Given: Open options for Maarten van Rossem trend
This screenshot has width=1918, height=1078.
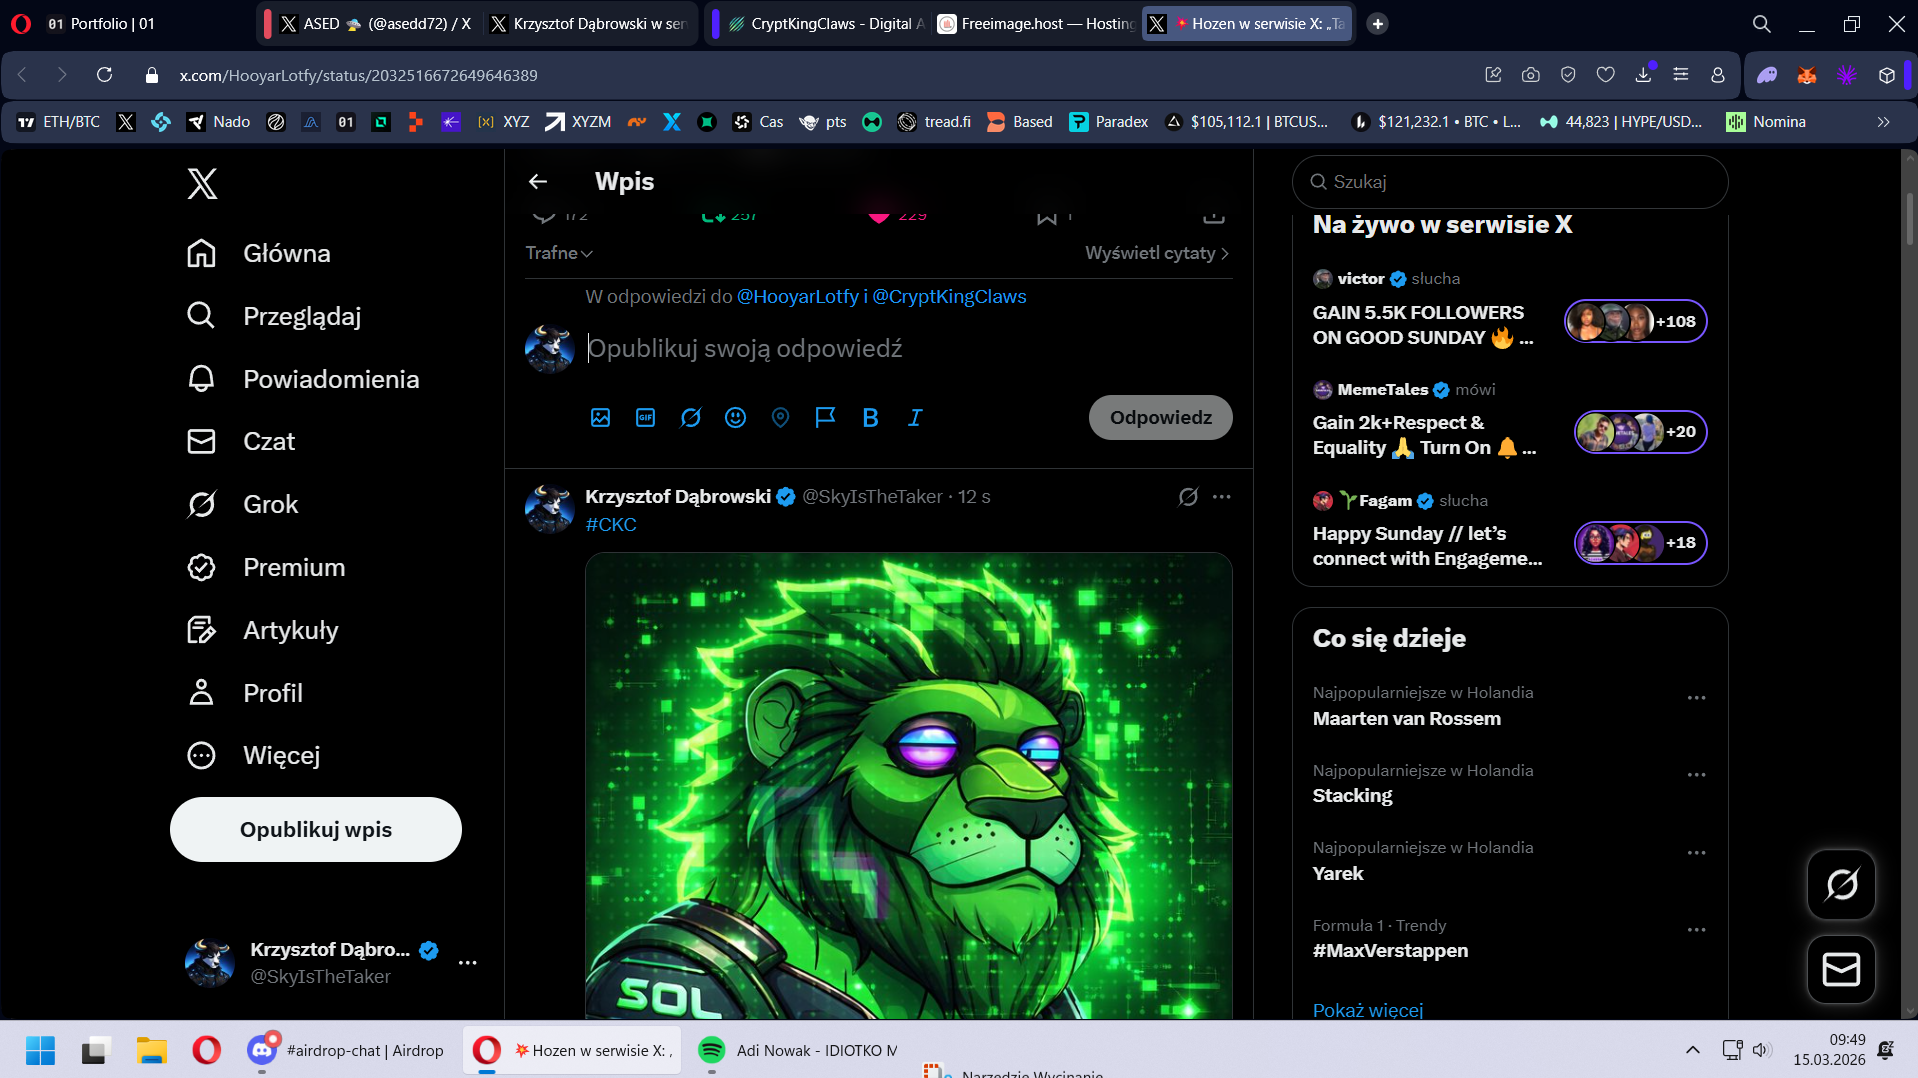Looking at the screenshot, I should click(x=1696, y=698).
